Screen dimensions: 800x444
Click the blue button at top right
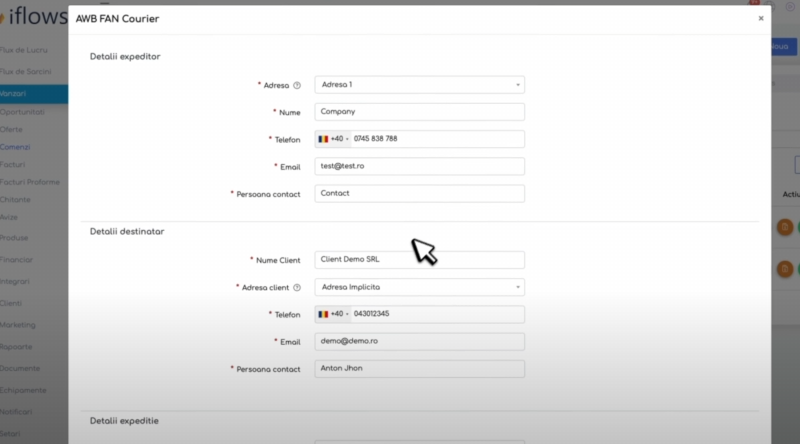pos(784,47)
